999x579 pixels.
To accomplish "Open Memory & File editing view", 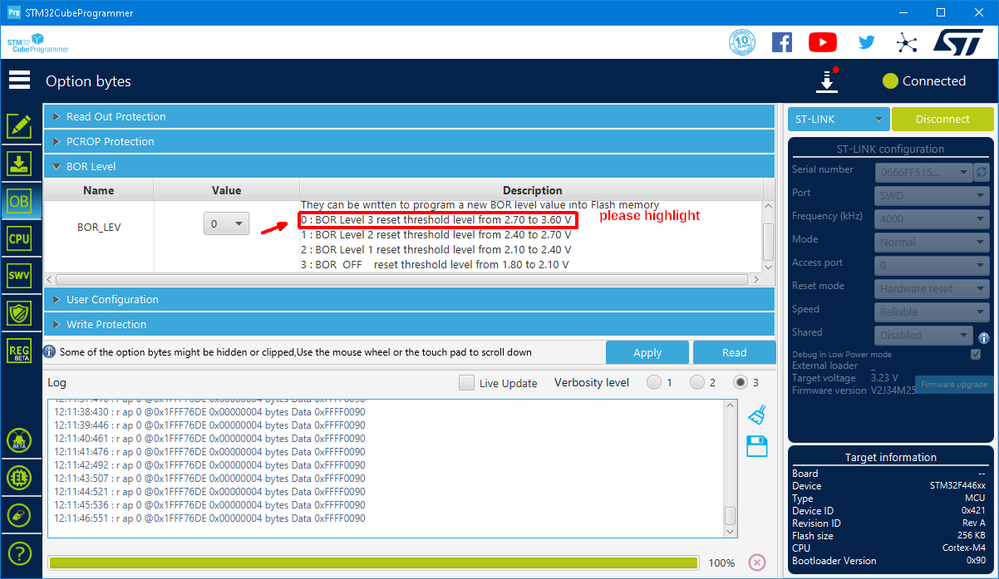I will click(19, 126).
